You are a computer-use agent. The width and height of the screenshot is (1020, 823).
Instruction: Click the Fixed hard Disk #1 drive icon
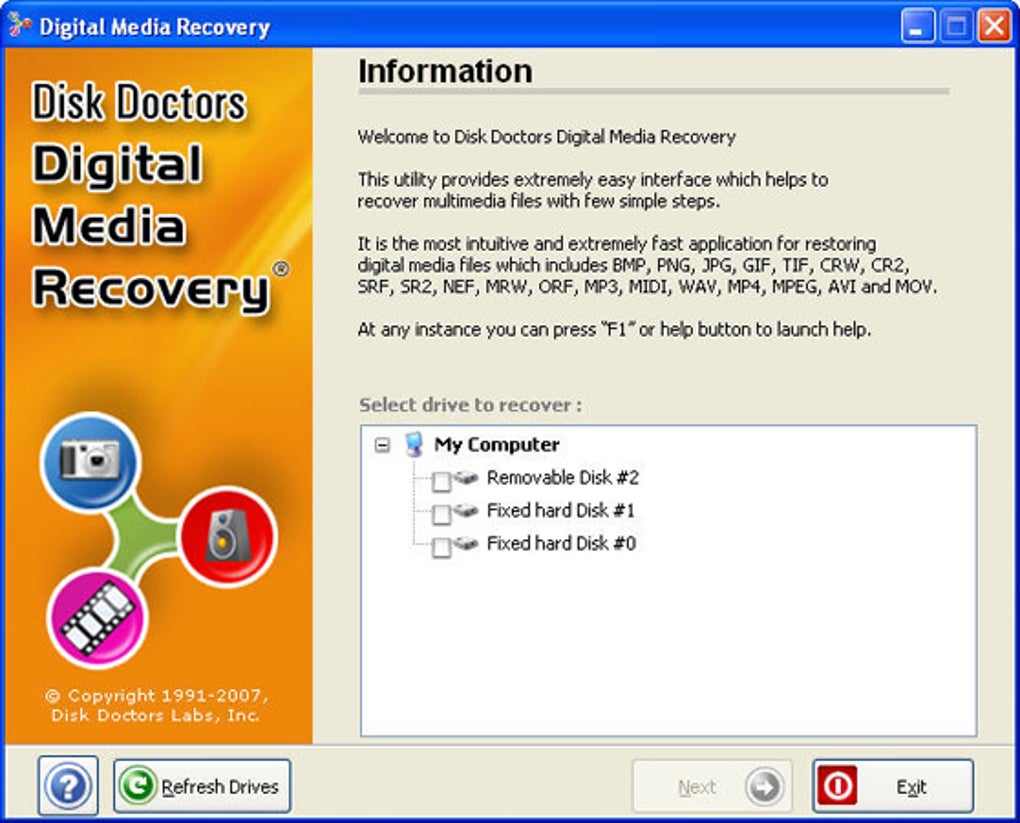click(466, 511)
